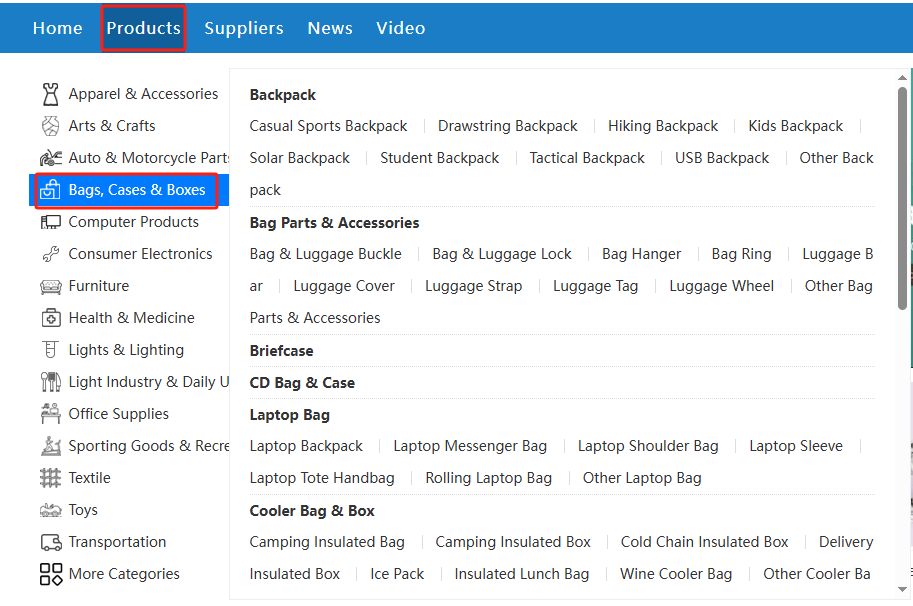This screenshot has width=913, height=606.
Task: Open Bag Ring link
Action: [741, 254]
